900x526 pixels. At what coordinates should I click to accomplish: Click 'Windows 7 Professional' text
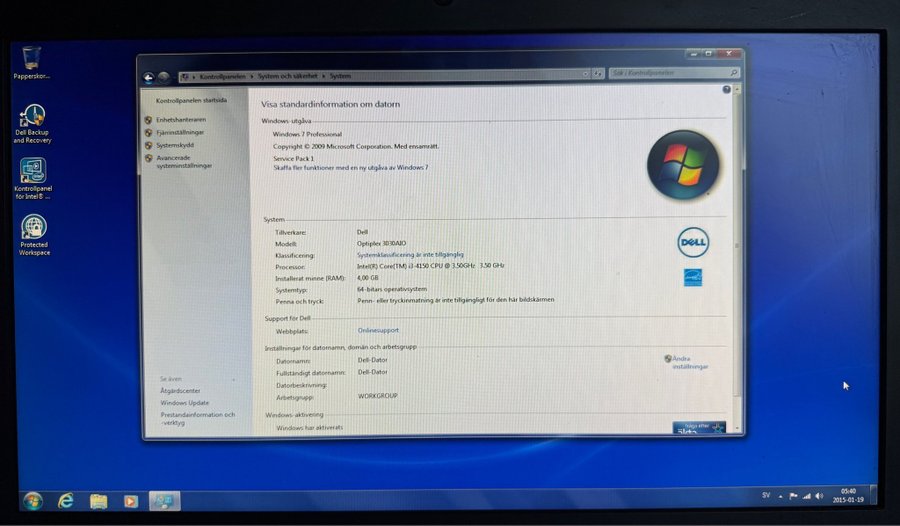pos(307,134)
